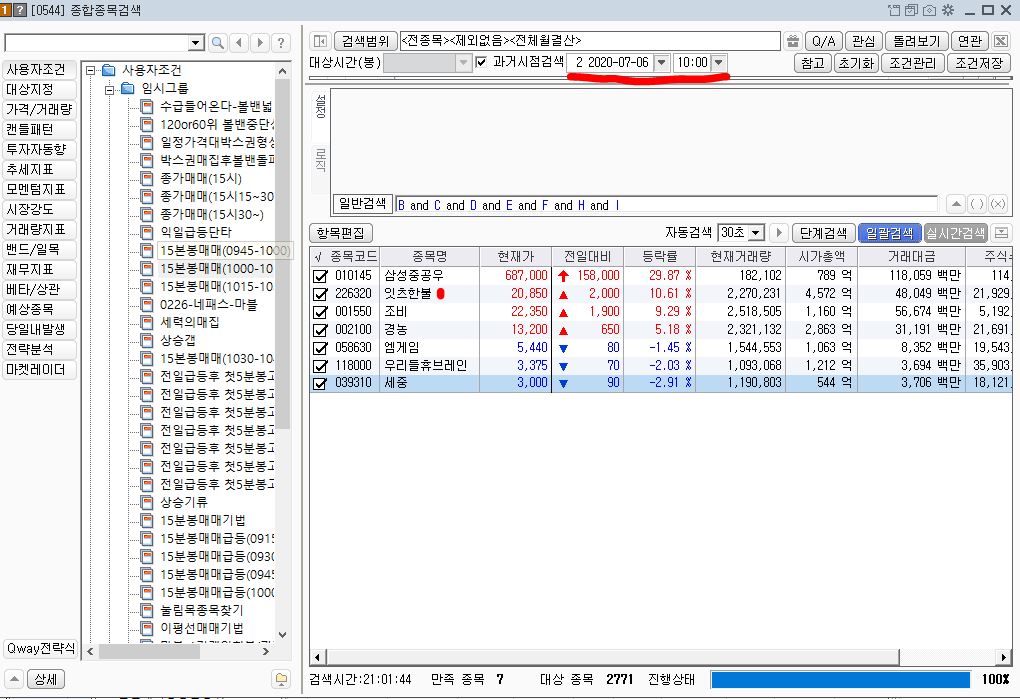Open the 10:00 time dropdown
This screenshot has width=1020, height=699.
[x=718, y=63]
